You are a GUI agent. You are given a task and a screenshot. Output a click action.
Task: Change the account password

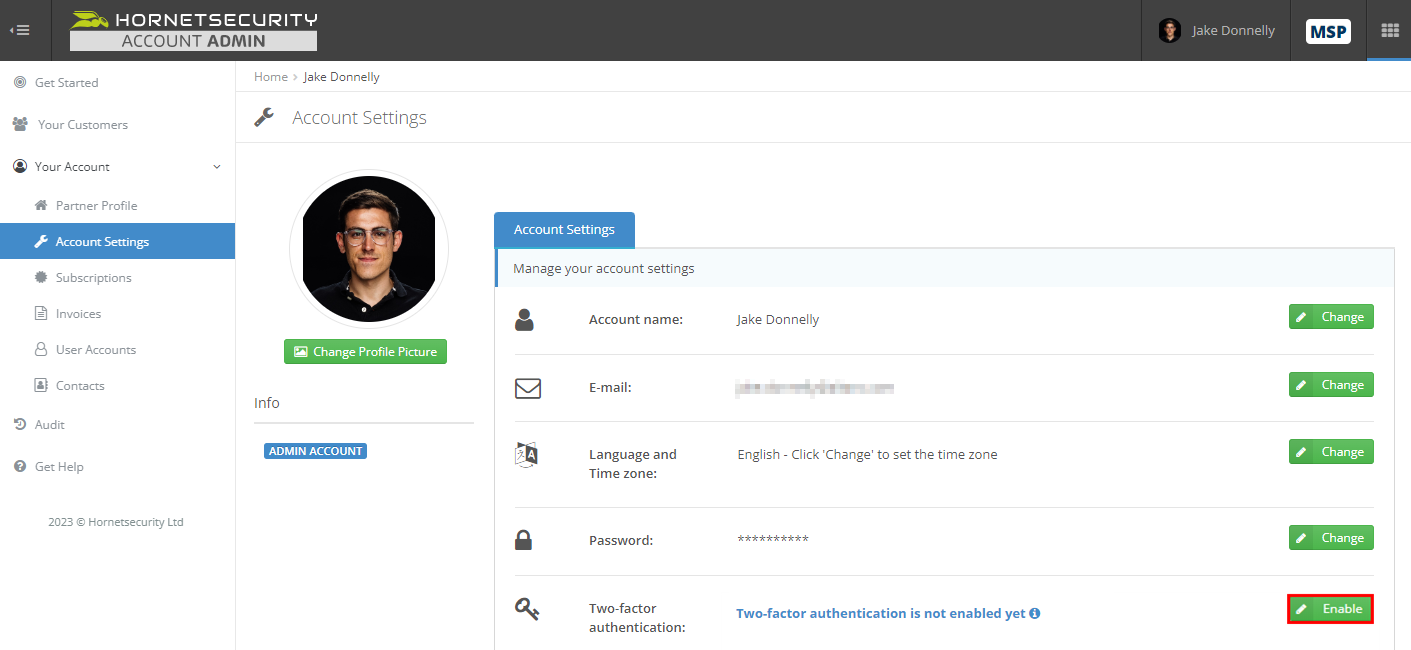click(1330, 537)
